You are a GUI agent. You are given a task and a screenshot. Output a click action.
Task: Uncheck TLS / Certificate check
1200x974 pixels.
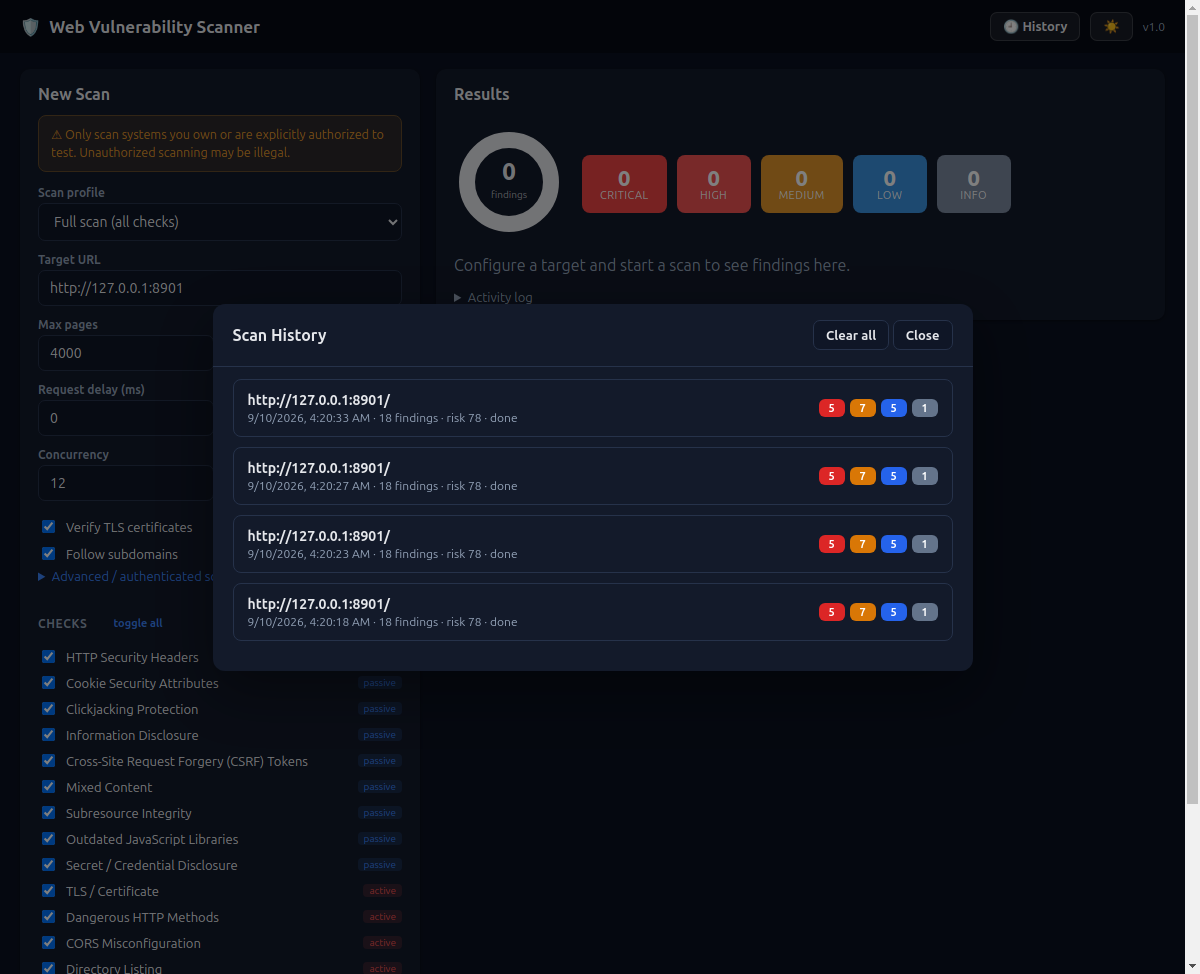pyautogui.click(x=48, y=891)
